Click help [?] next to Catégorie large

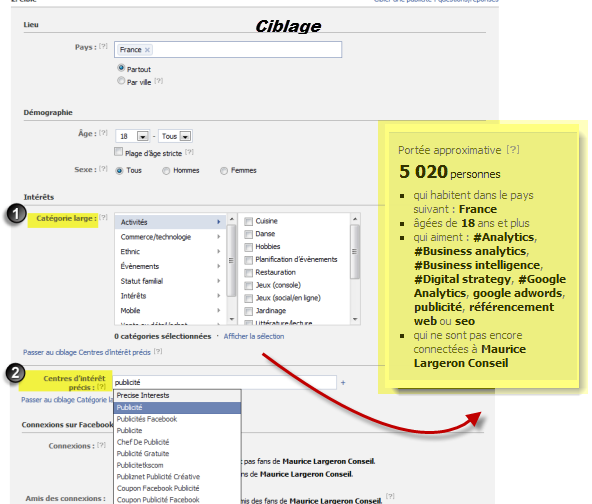coord(103,217)
